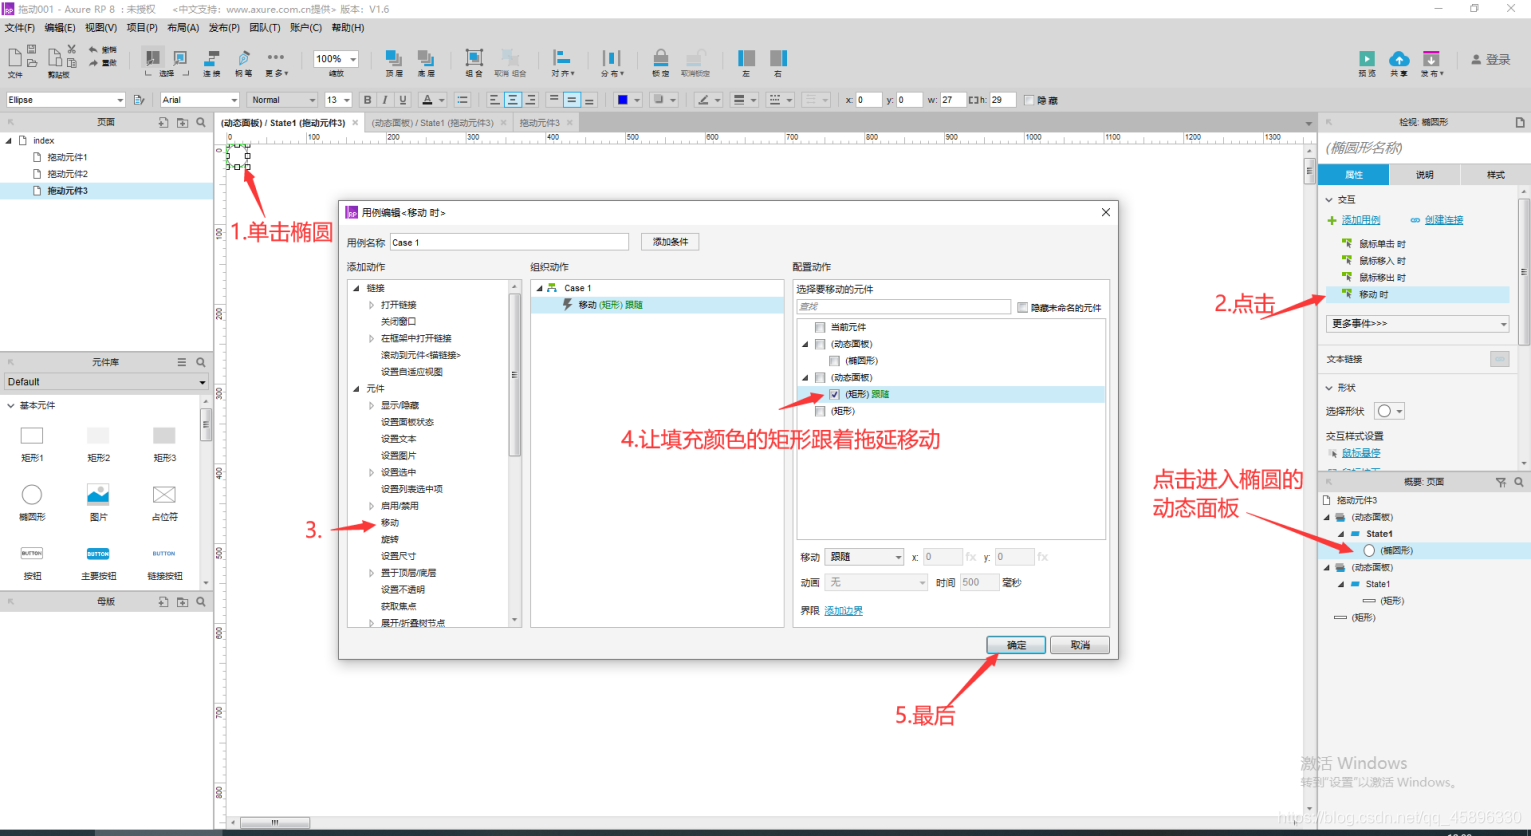The height and width of the screenshot is (836, 1531).
Task: Click the 连接 connector tool icon
Action: click(x=211, y=59)
